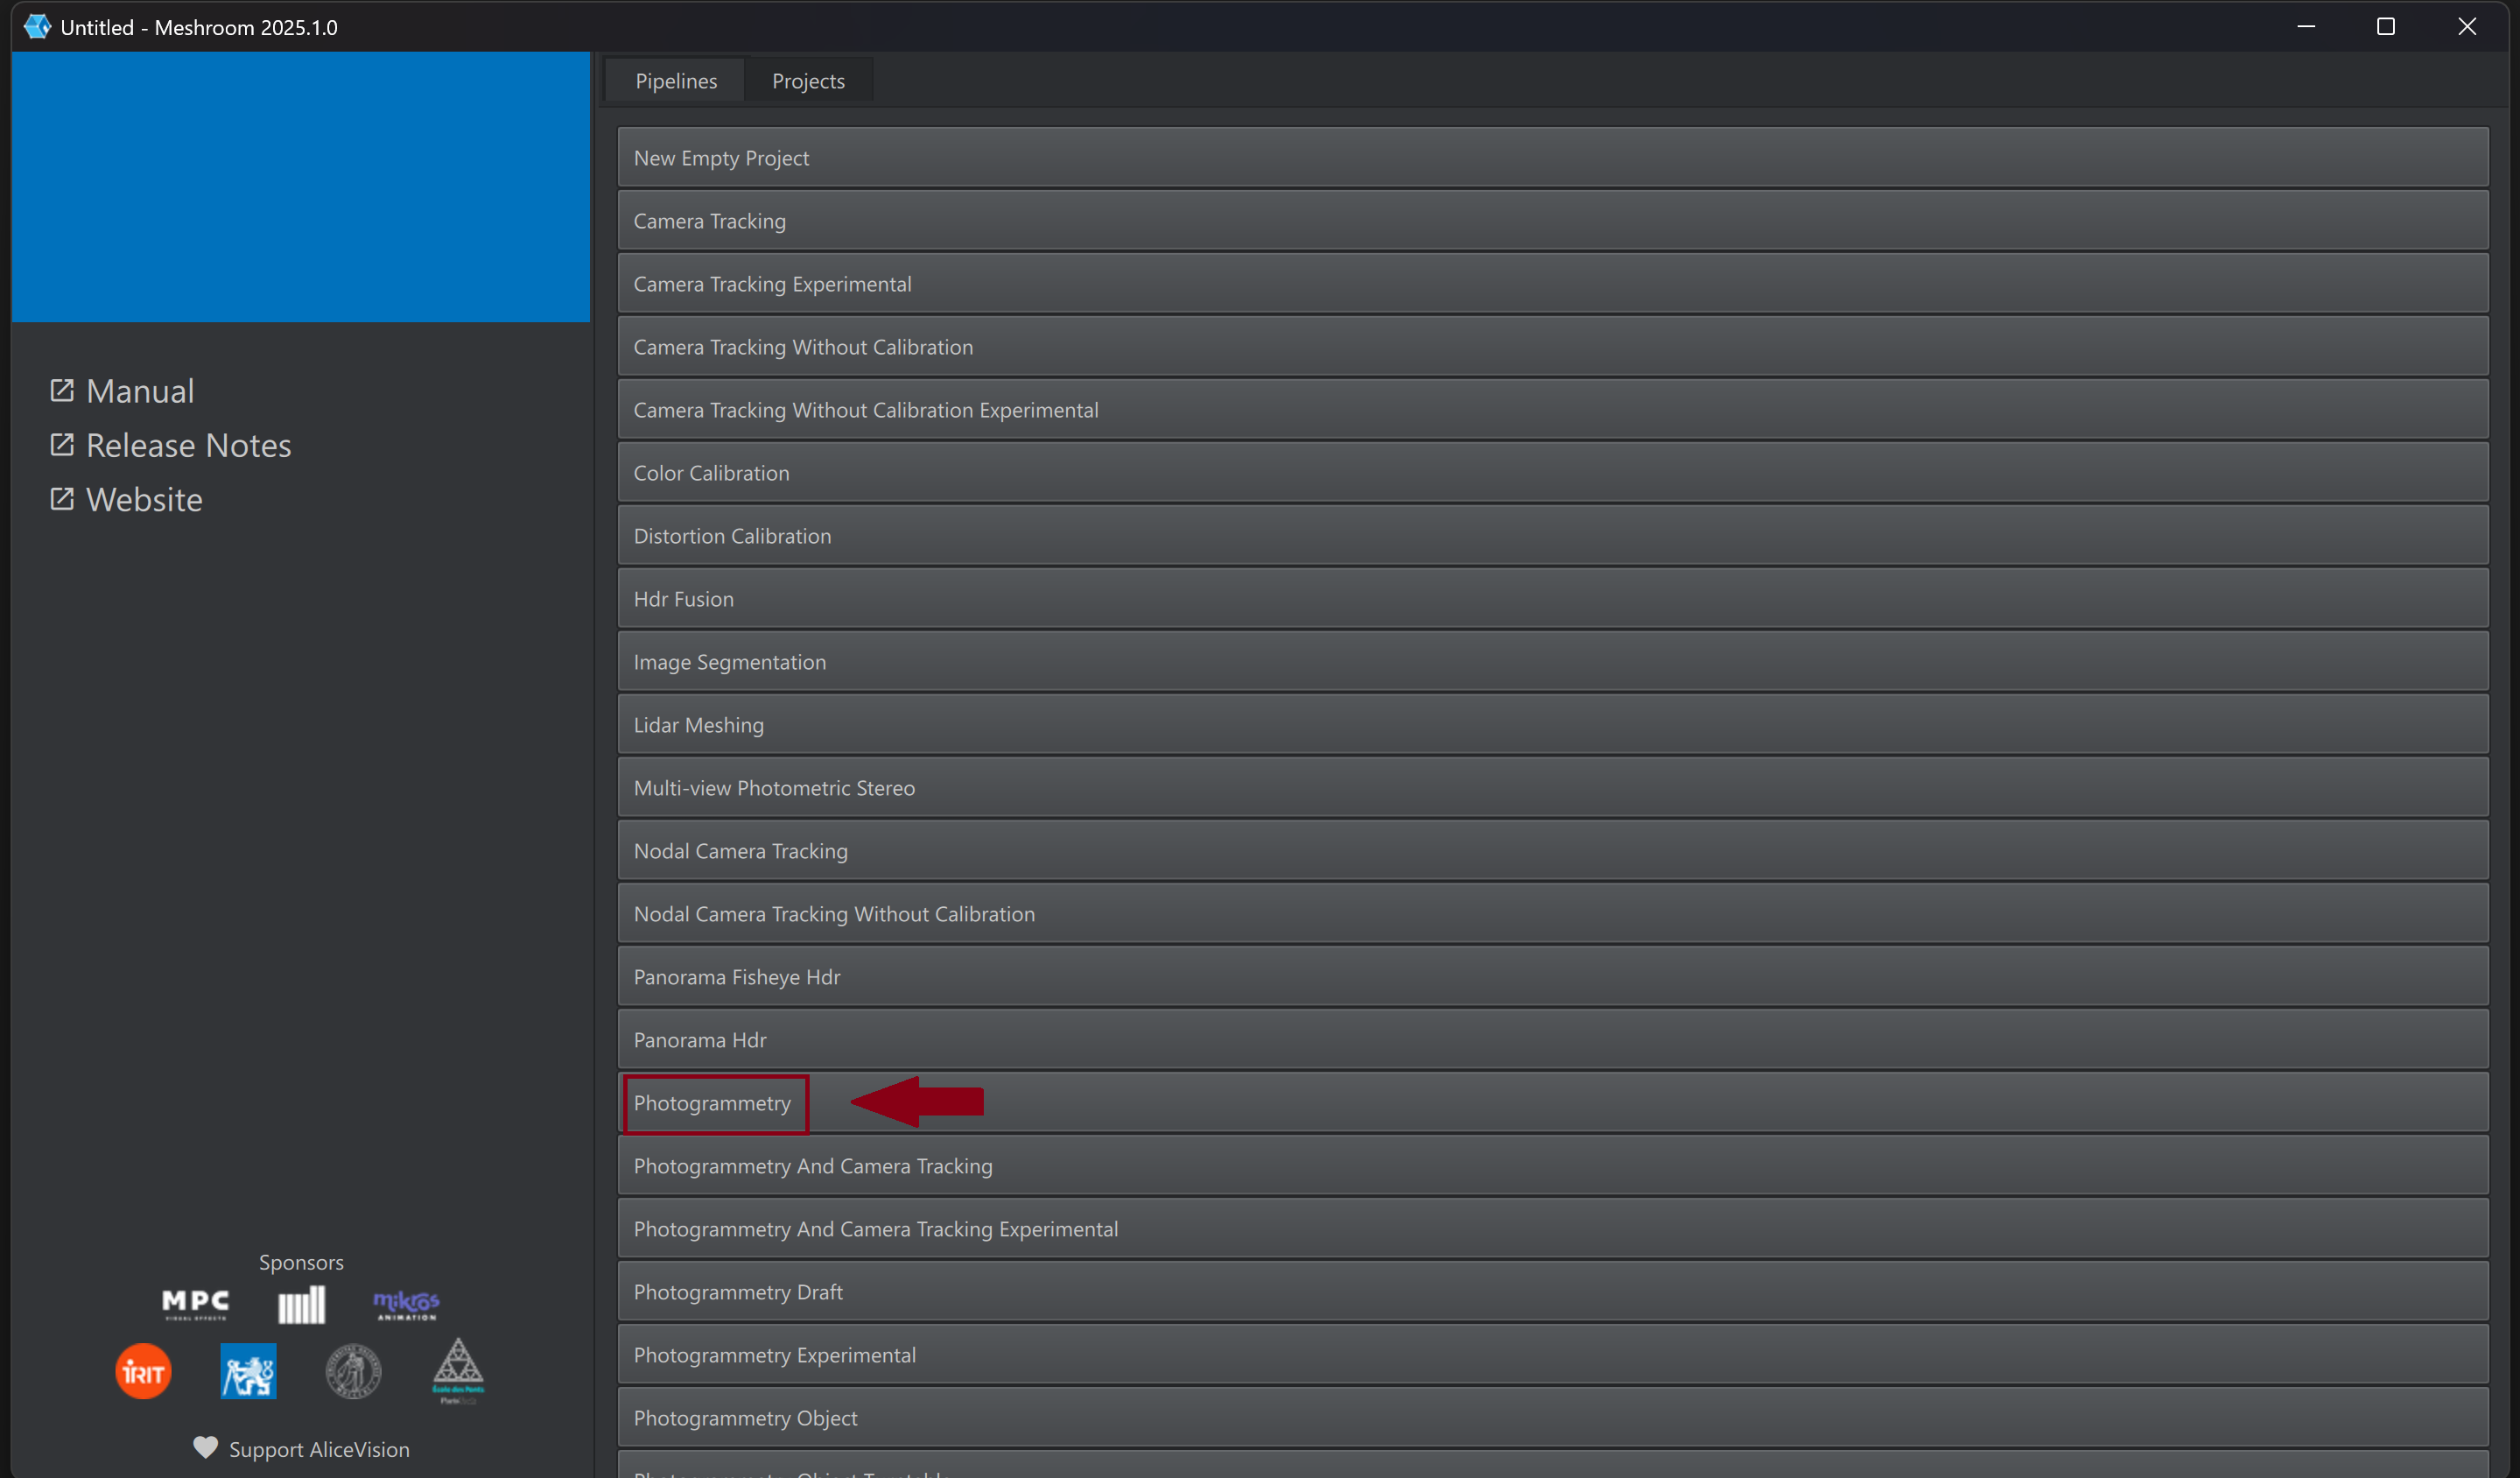Open the Photogrammetry Draft pipeline

coord(1552,1291)
